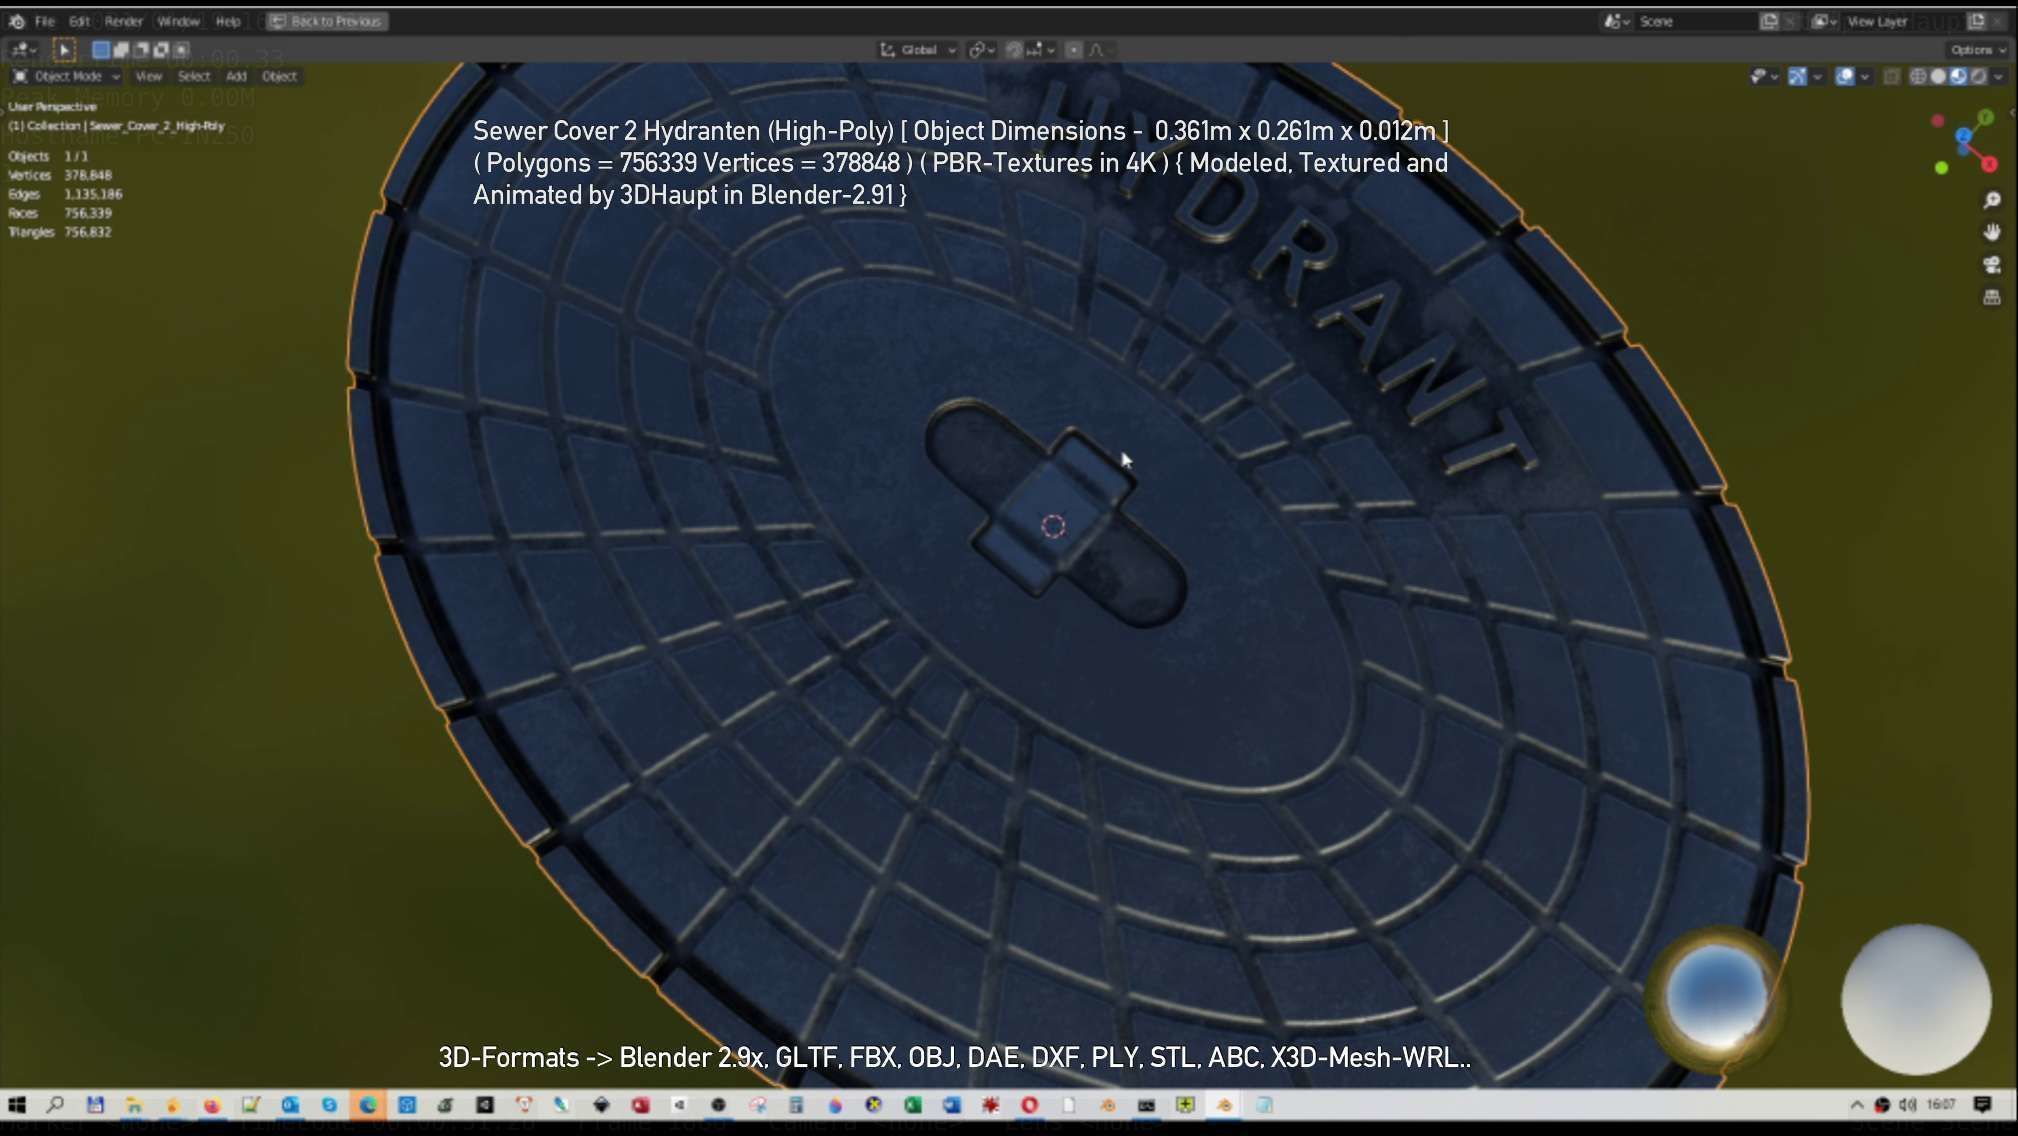Viewport: 2018px width, 1136px height.
Task: Open the viewport View menu
Action: 148,76
